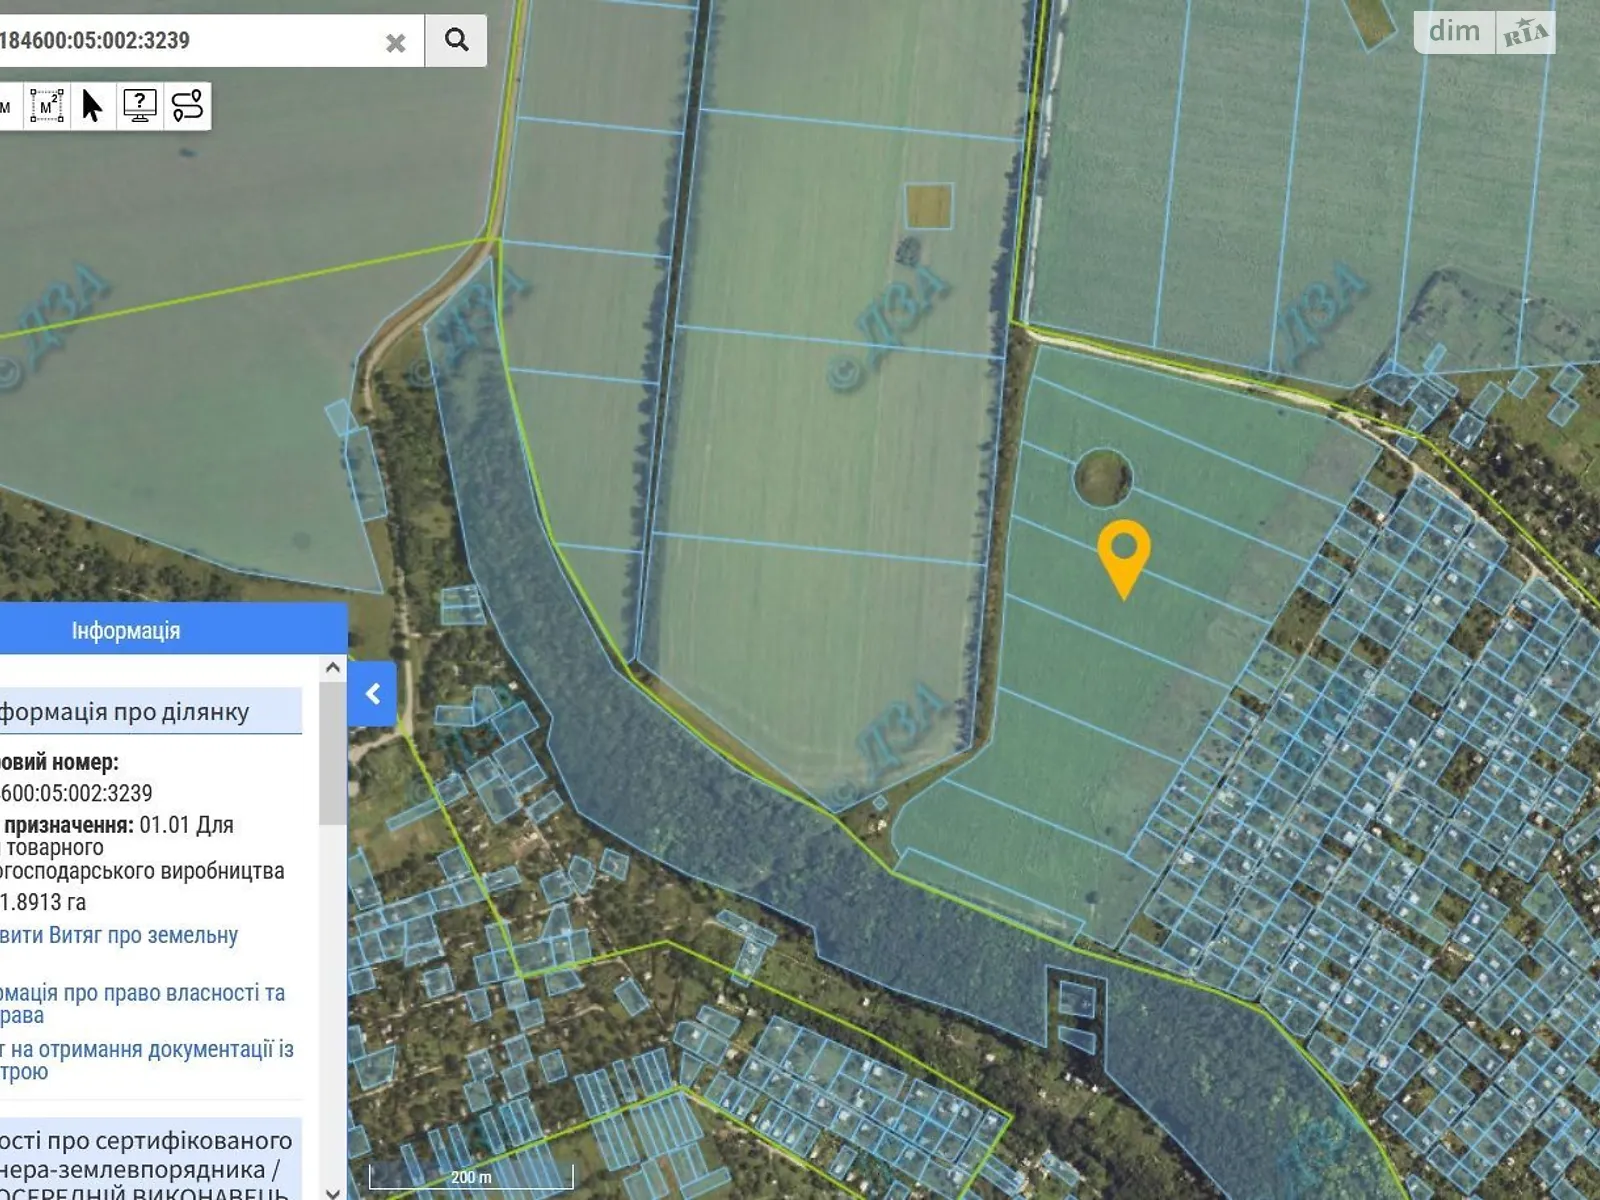Click the info panel scrollbar thumb
The image size is (1600, 1200).
332,755
